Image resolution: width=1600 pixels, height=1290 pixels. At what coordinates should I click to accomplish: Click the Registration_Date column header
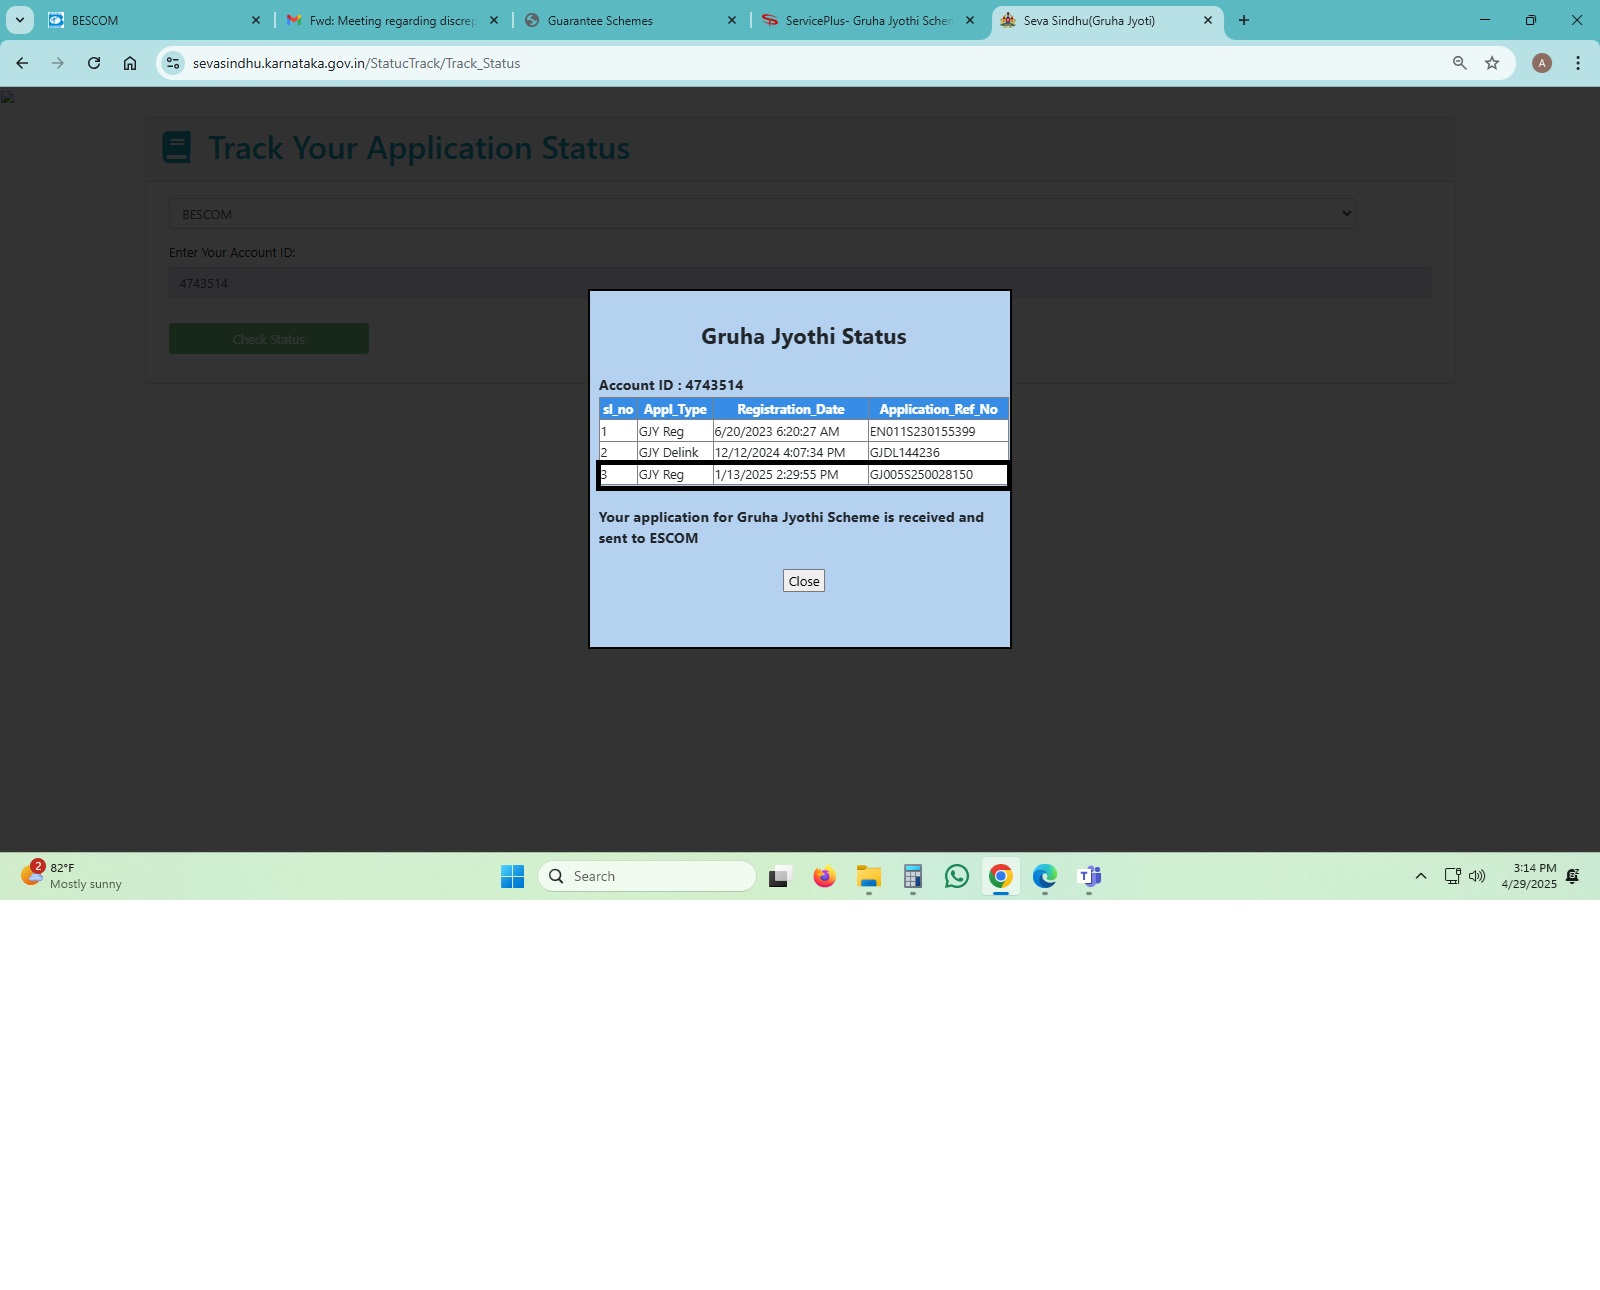[x=790, y=409]
